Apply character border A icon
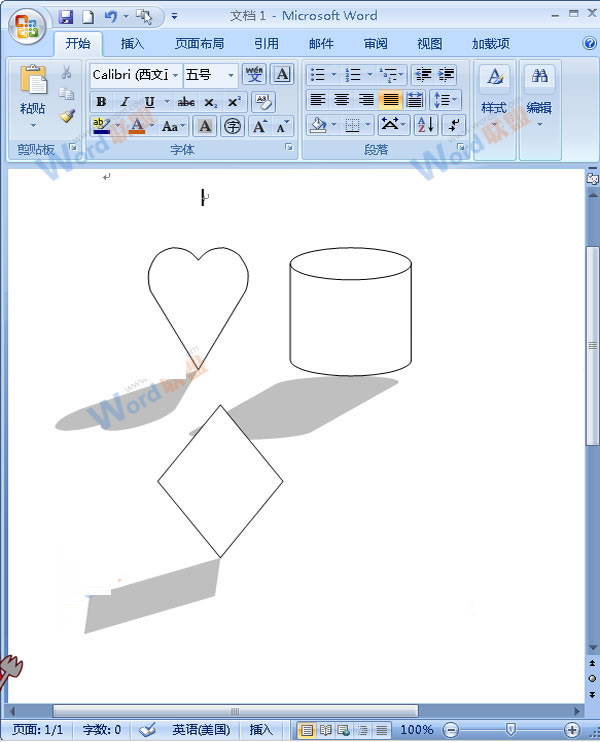This screenshot has height=742, width=600. point(282,74)
